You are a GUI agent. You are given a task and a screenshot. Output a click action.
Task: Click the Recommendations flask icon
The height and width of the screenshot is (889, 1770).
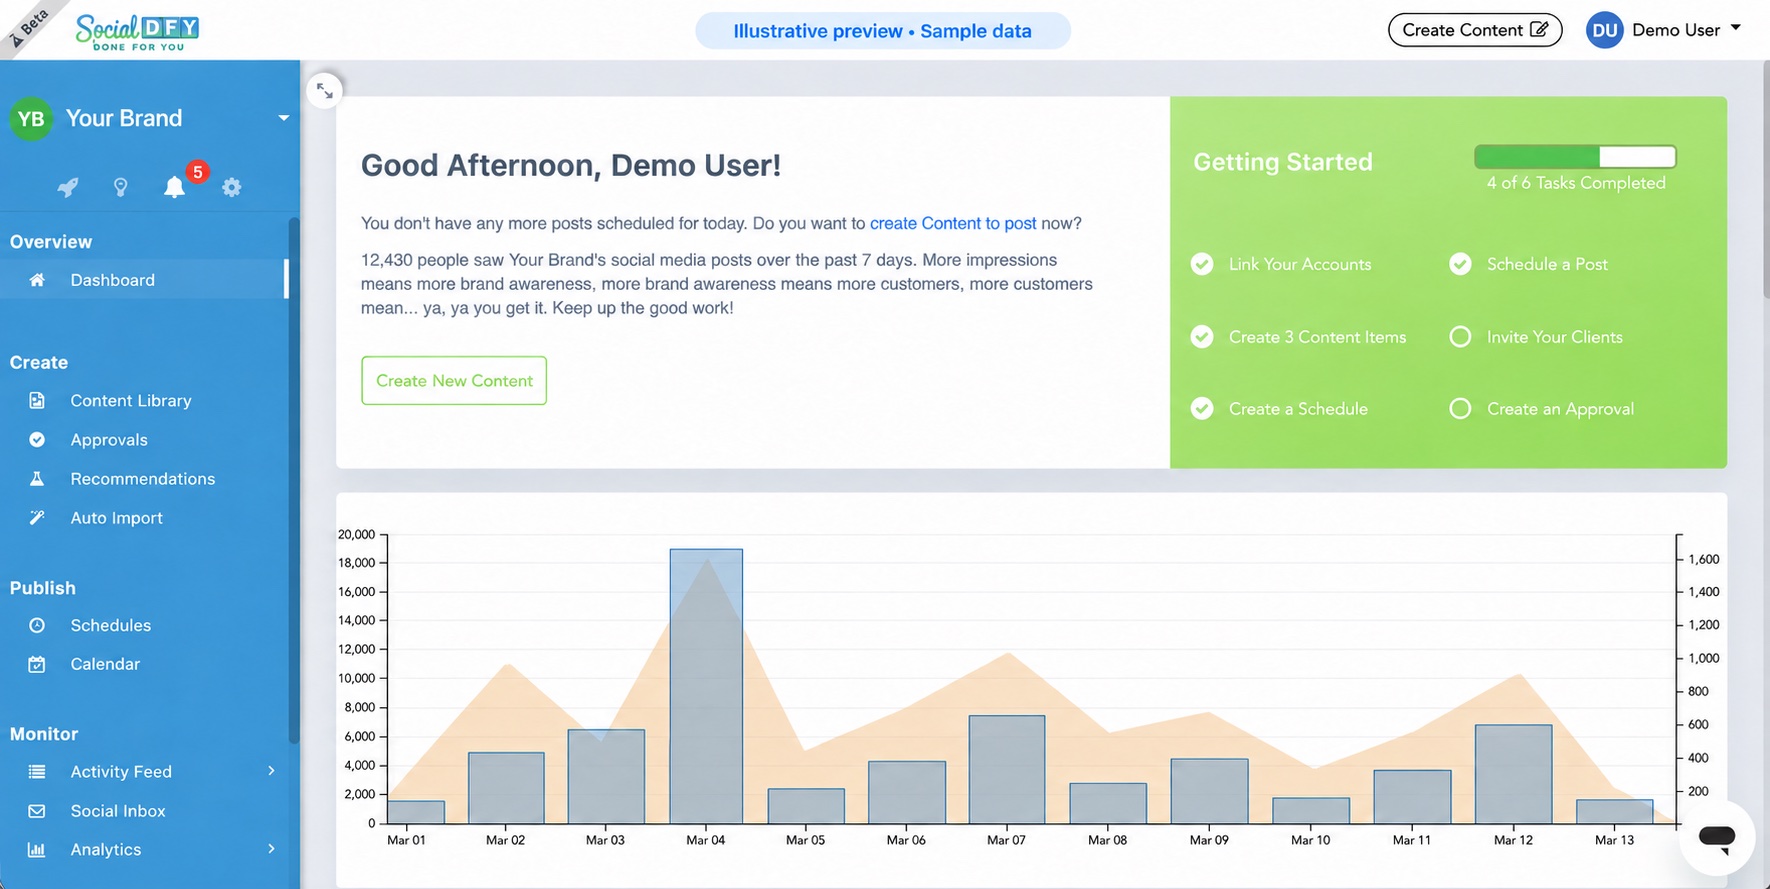click(x=37, y=478)
